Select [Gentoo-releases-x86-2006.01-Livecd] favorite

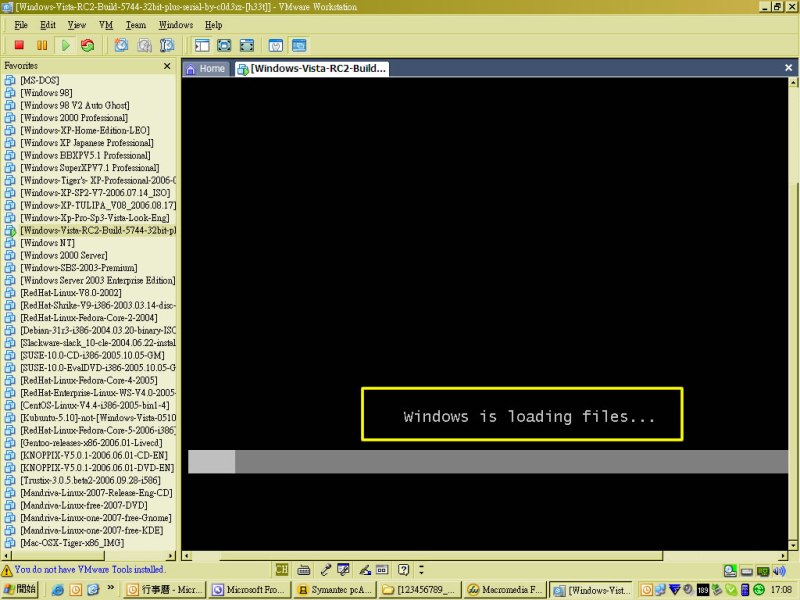click(x=91, y=443)
